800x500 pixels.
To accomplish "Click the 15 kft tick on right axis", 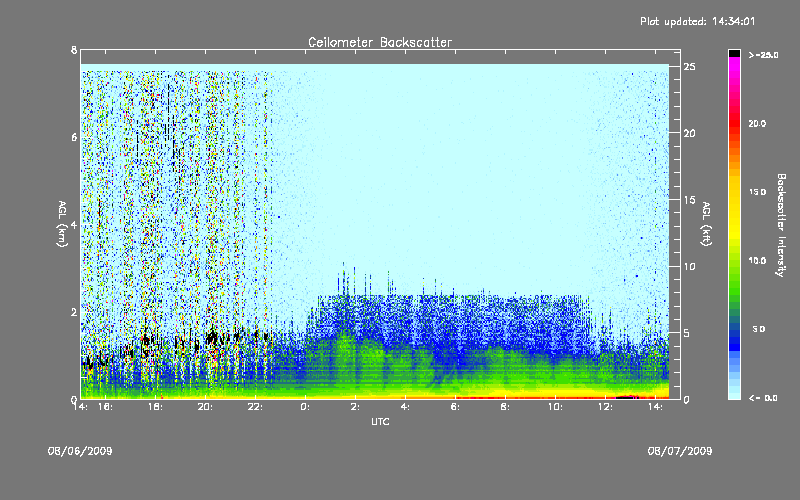I will coord(689,200).
